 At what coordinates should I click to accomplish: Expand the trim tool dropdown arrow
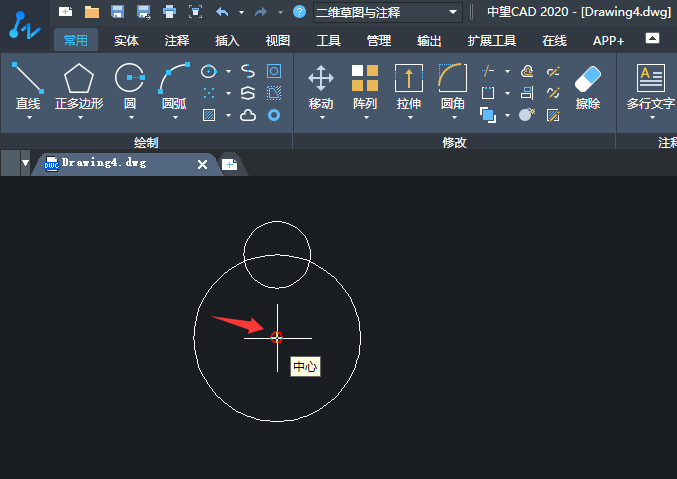point(507,71)
